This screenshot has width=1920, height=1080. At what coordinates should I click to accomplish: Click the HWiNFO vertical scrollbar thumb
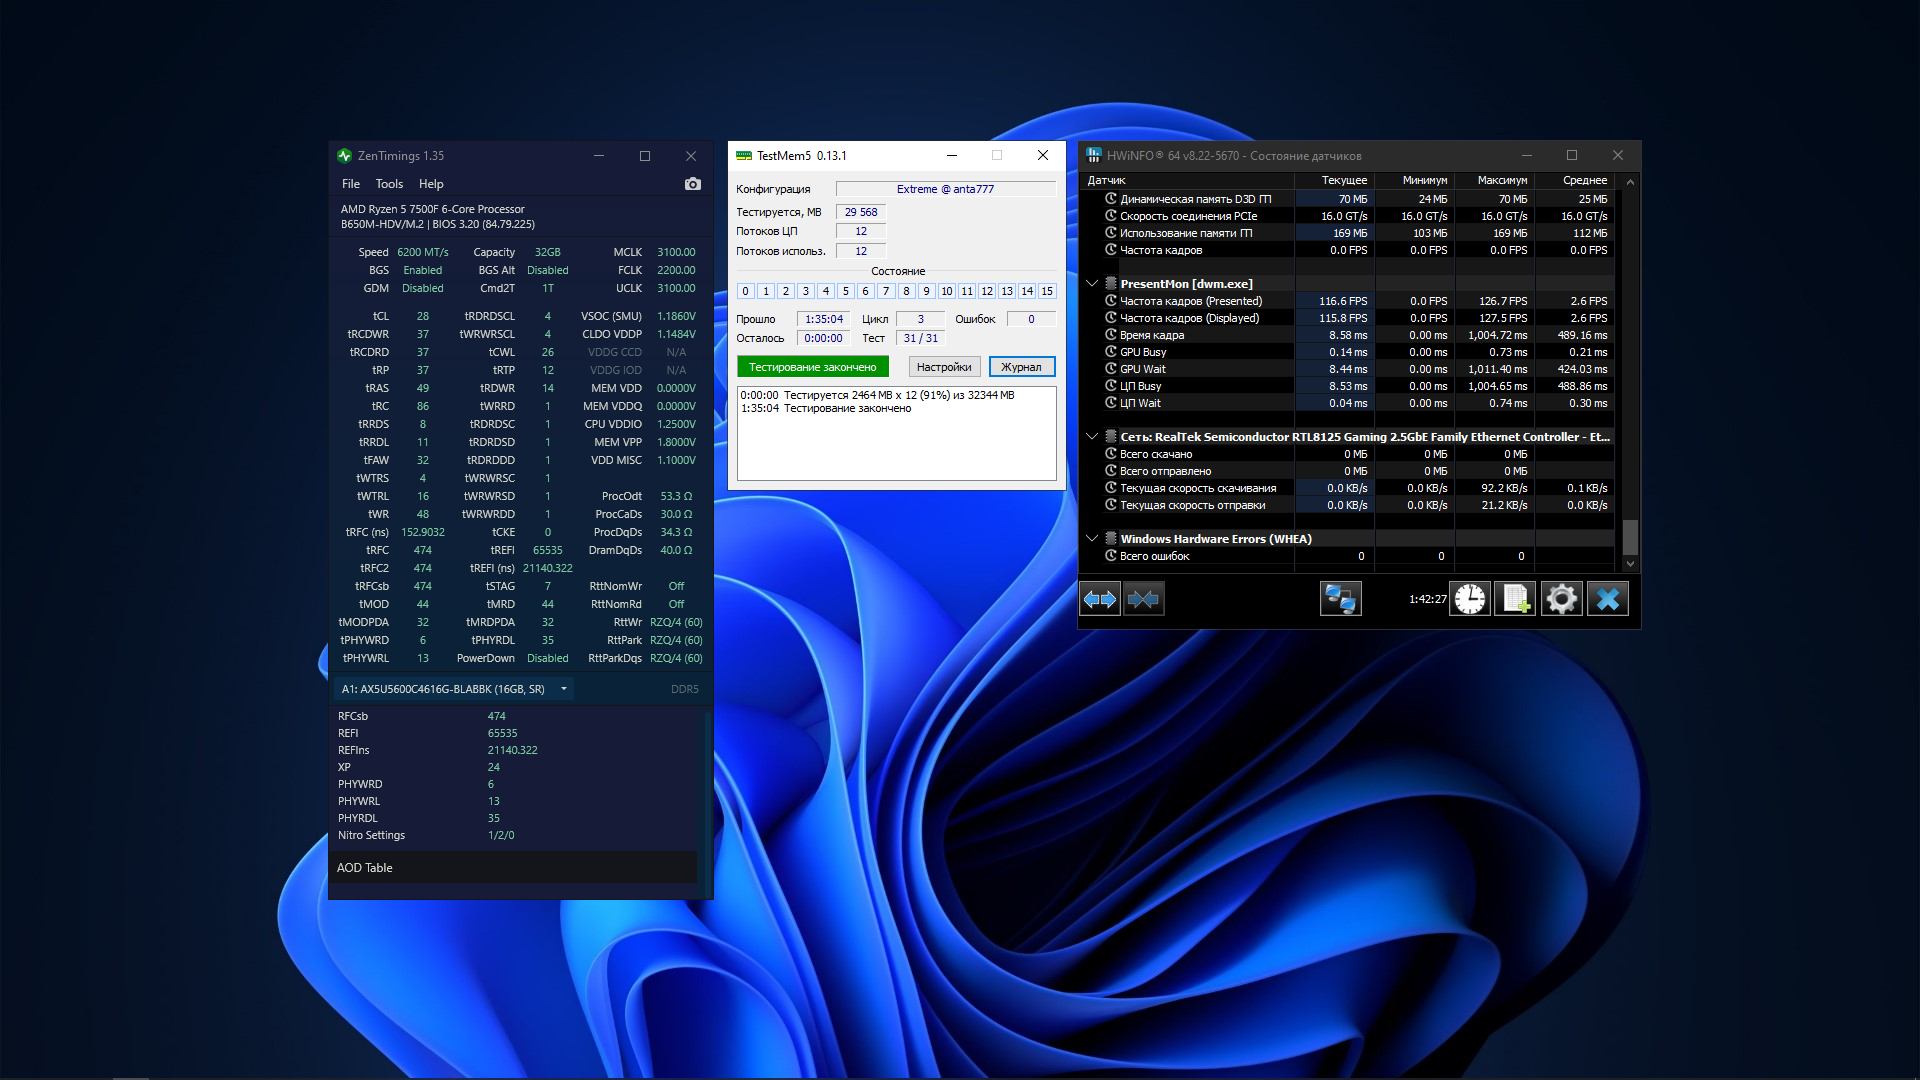click(x=1630, y=537)
